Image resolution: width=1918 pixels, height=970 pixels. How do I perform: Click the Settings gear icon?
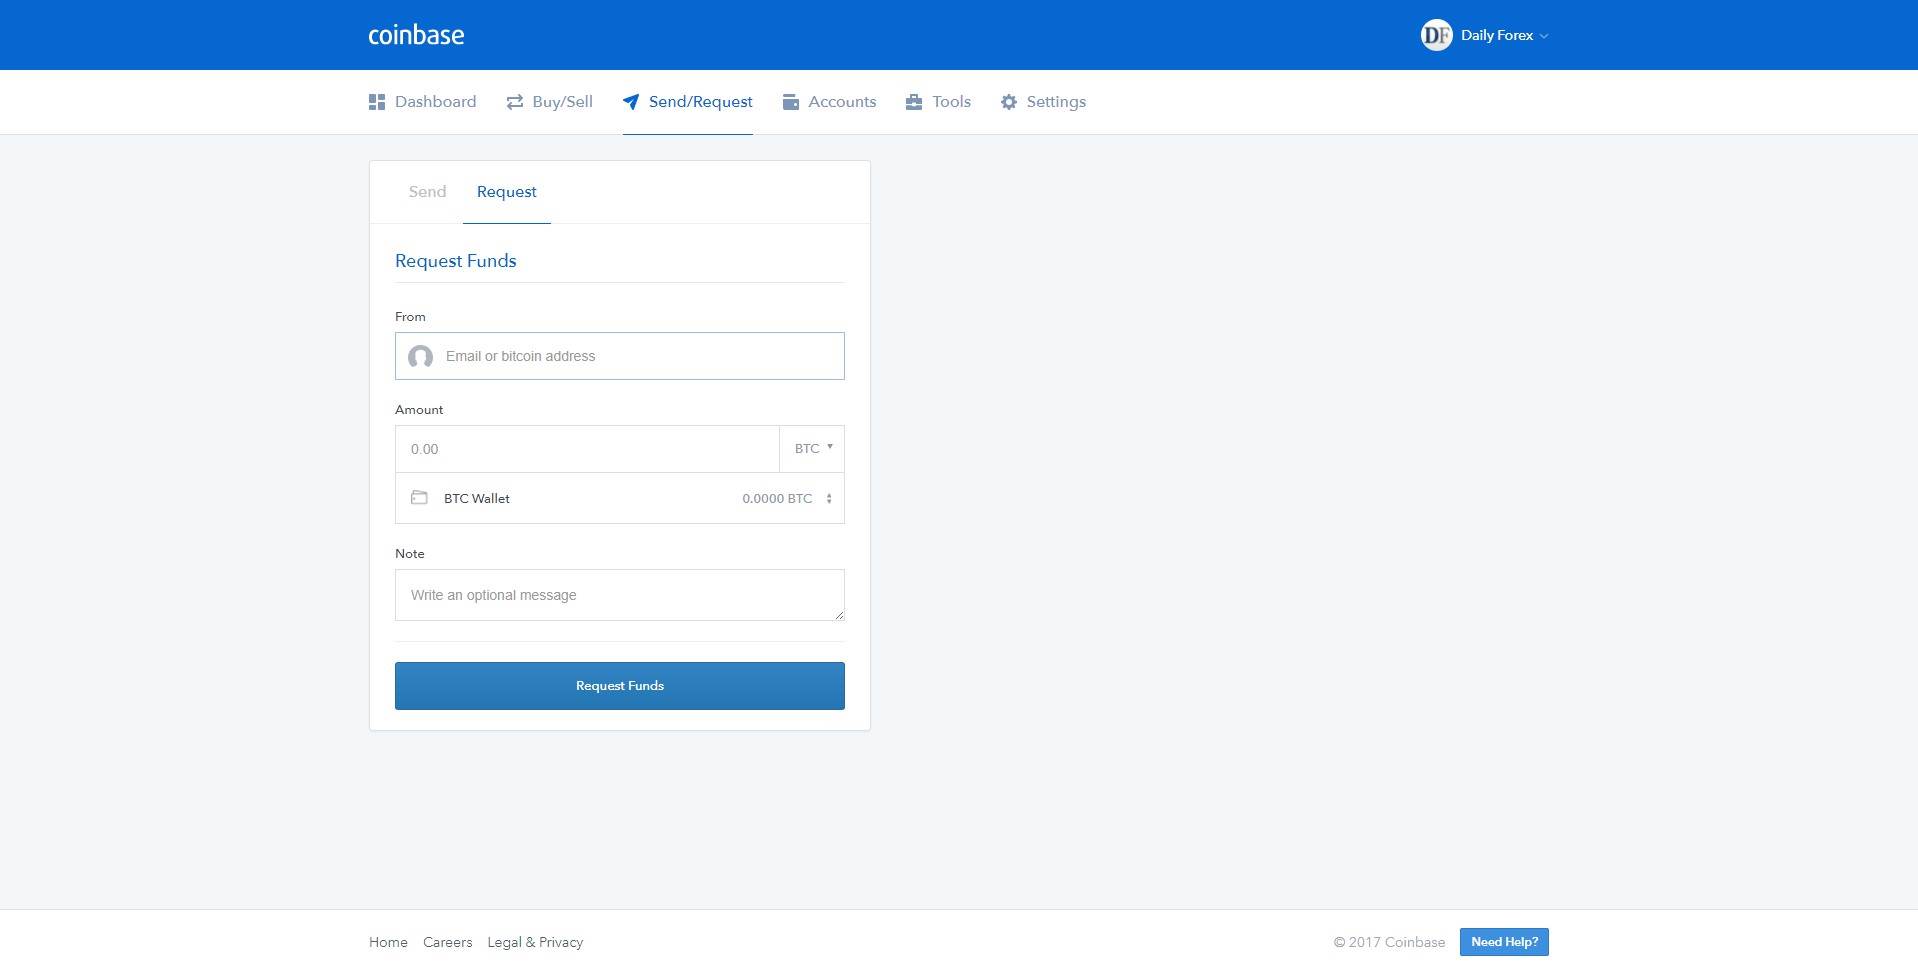tap(1009, 102)
